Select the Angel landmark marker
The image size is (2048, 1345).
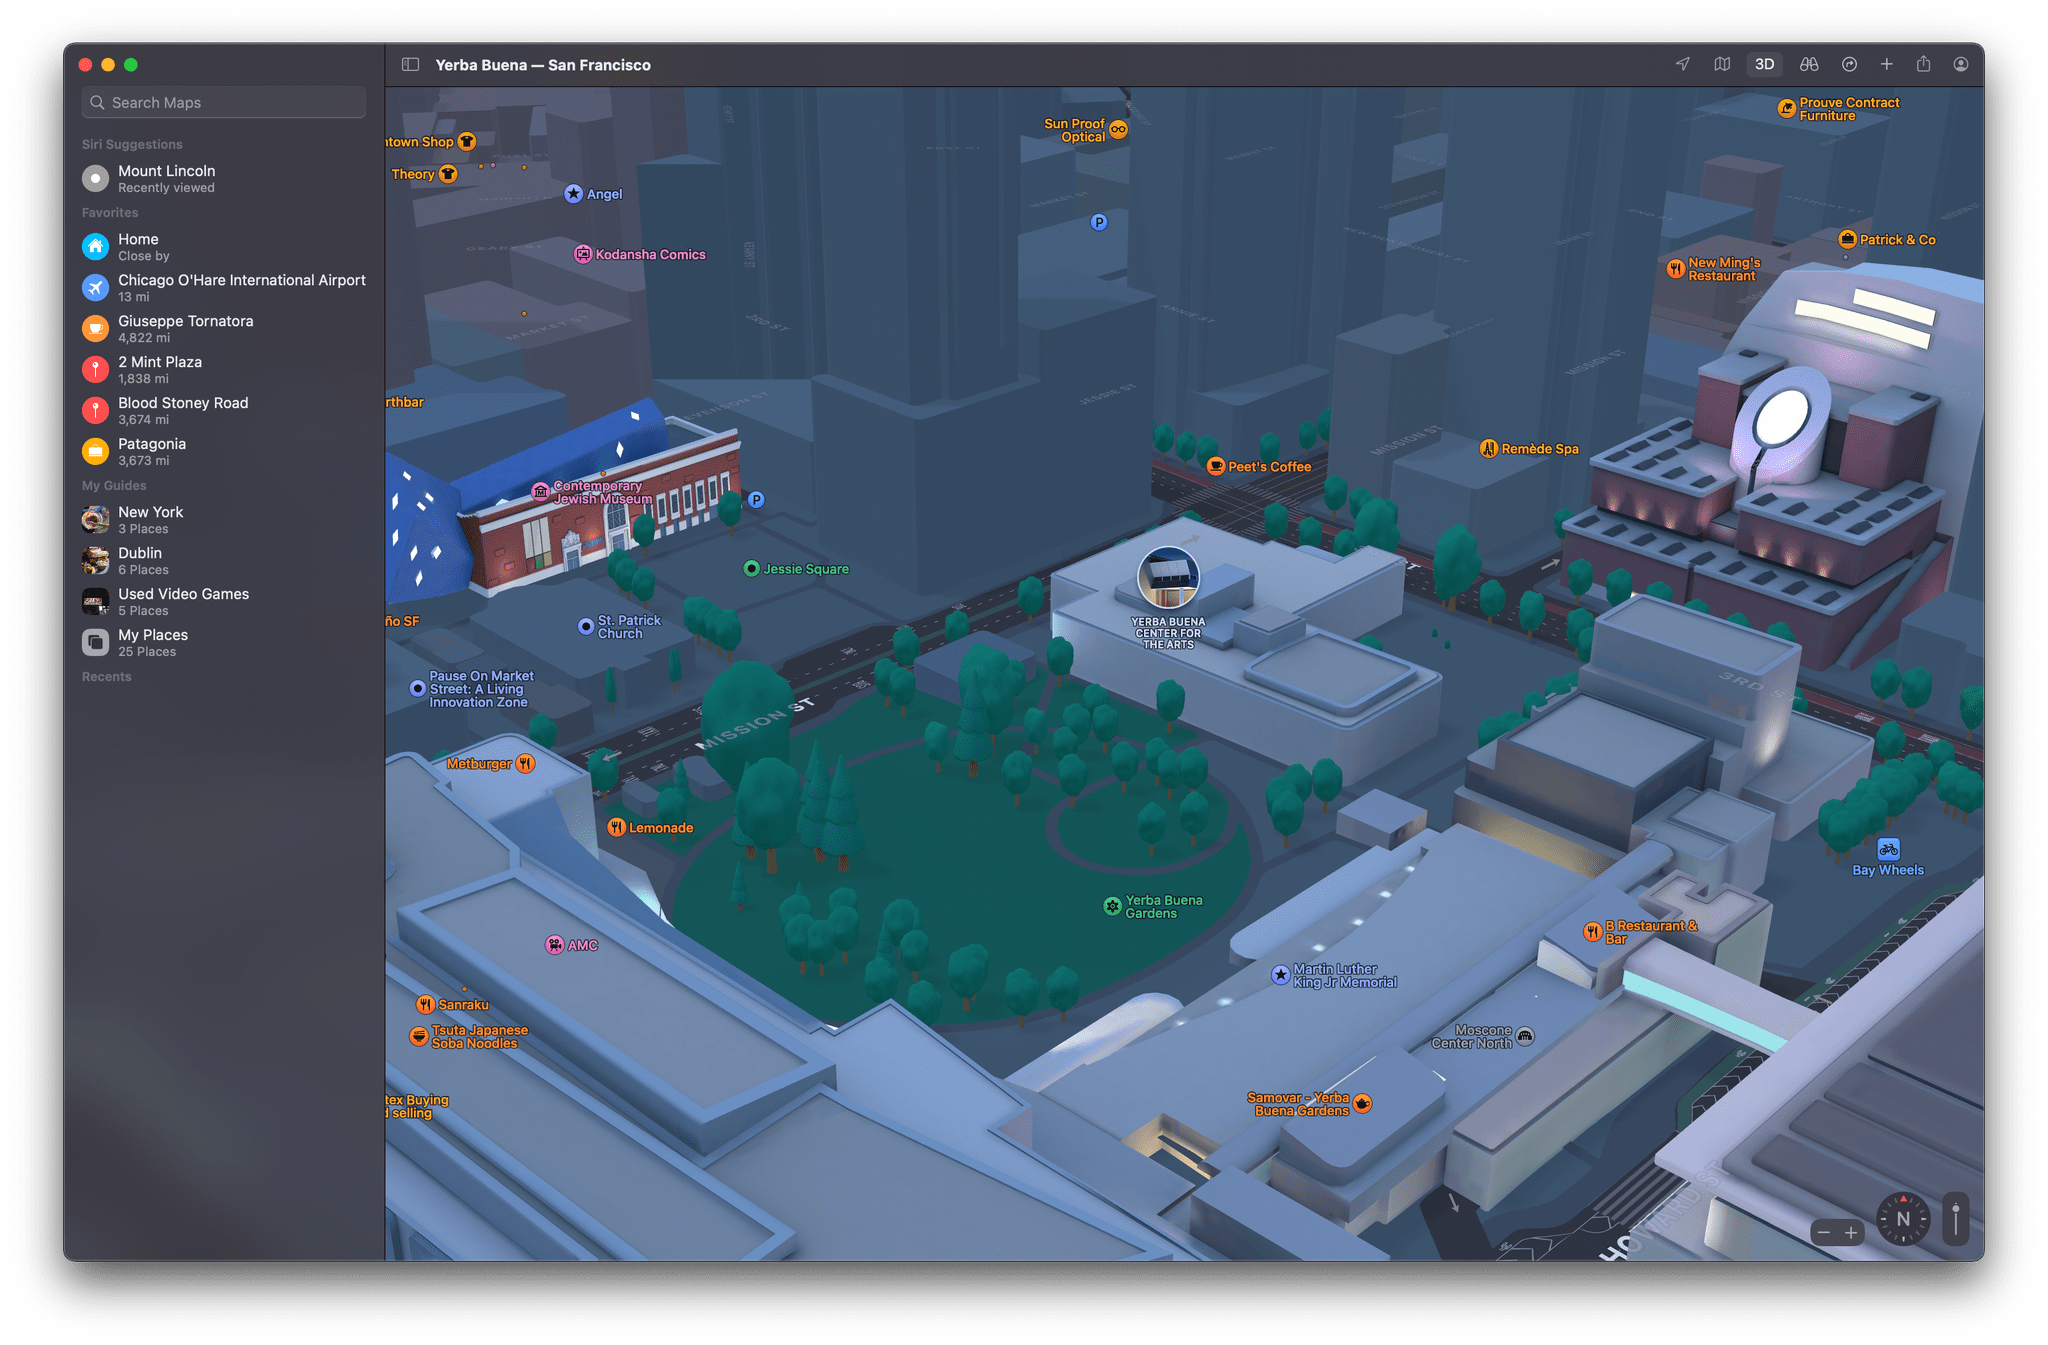[x=573, y=194]
